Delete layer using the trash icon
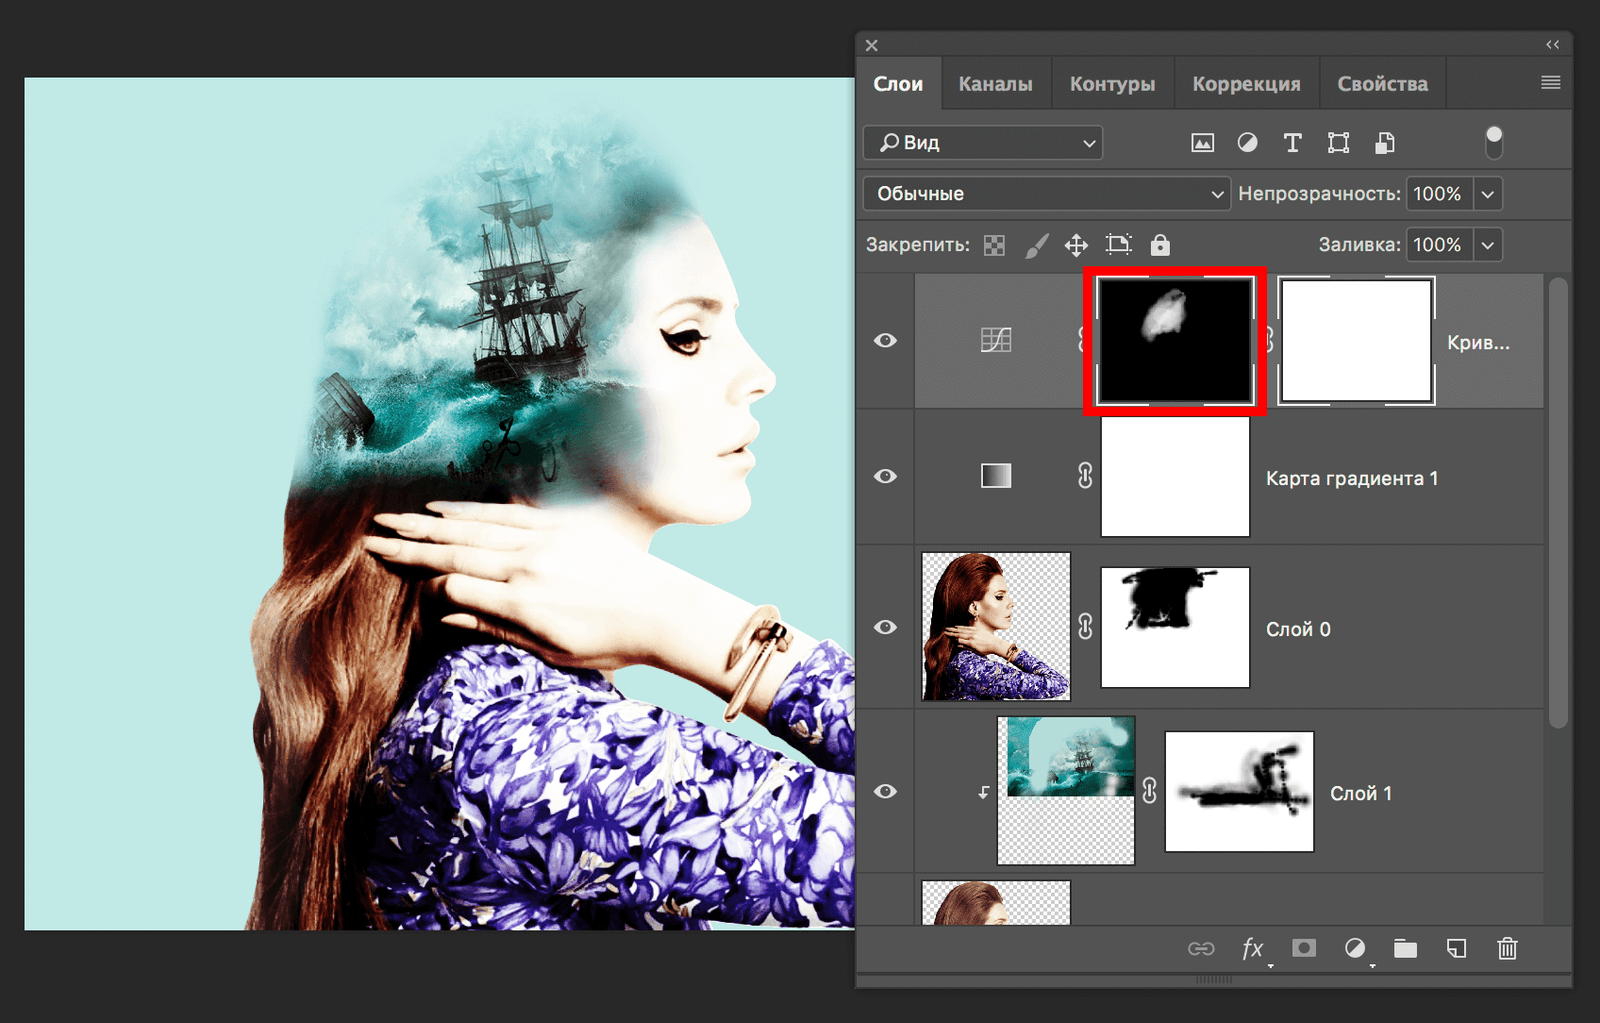1600x1023 pixels. [x=1507, y=948]
